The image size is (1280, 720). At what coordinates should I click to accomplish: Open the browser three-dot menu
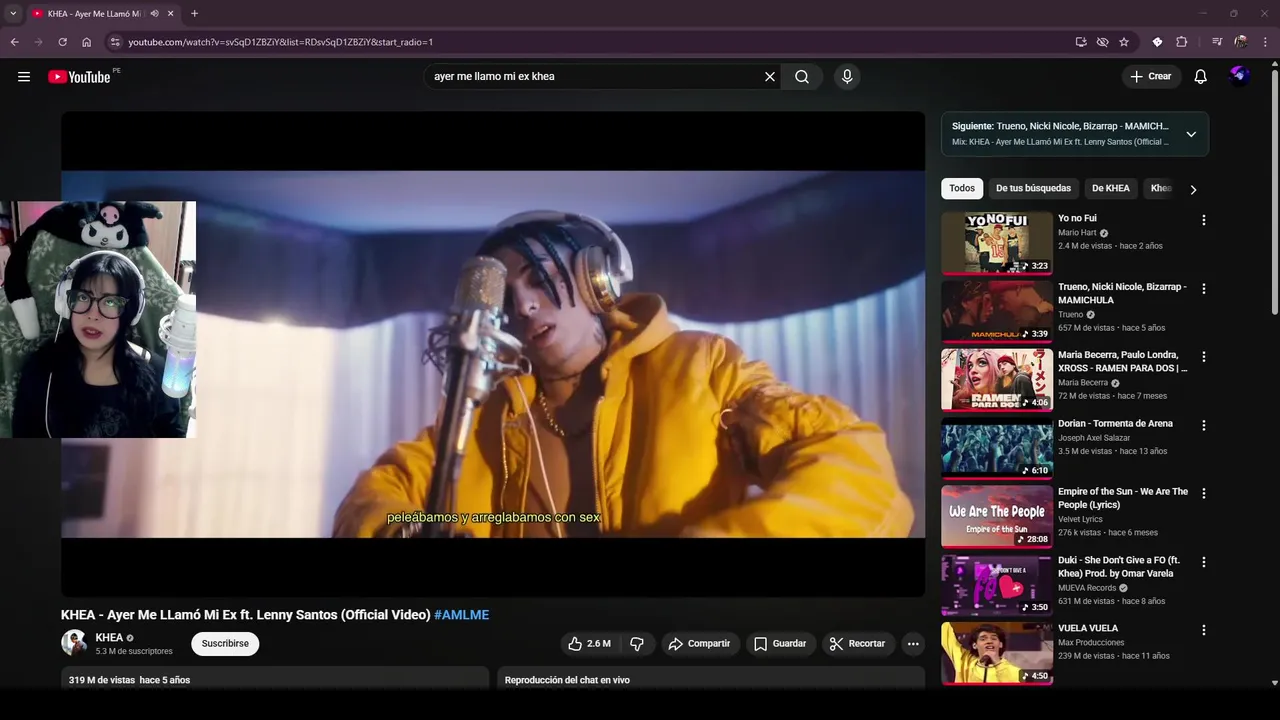(x=1266, y=42)
